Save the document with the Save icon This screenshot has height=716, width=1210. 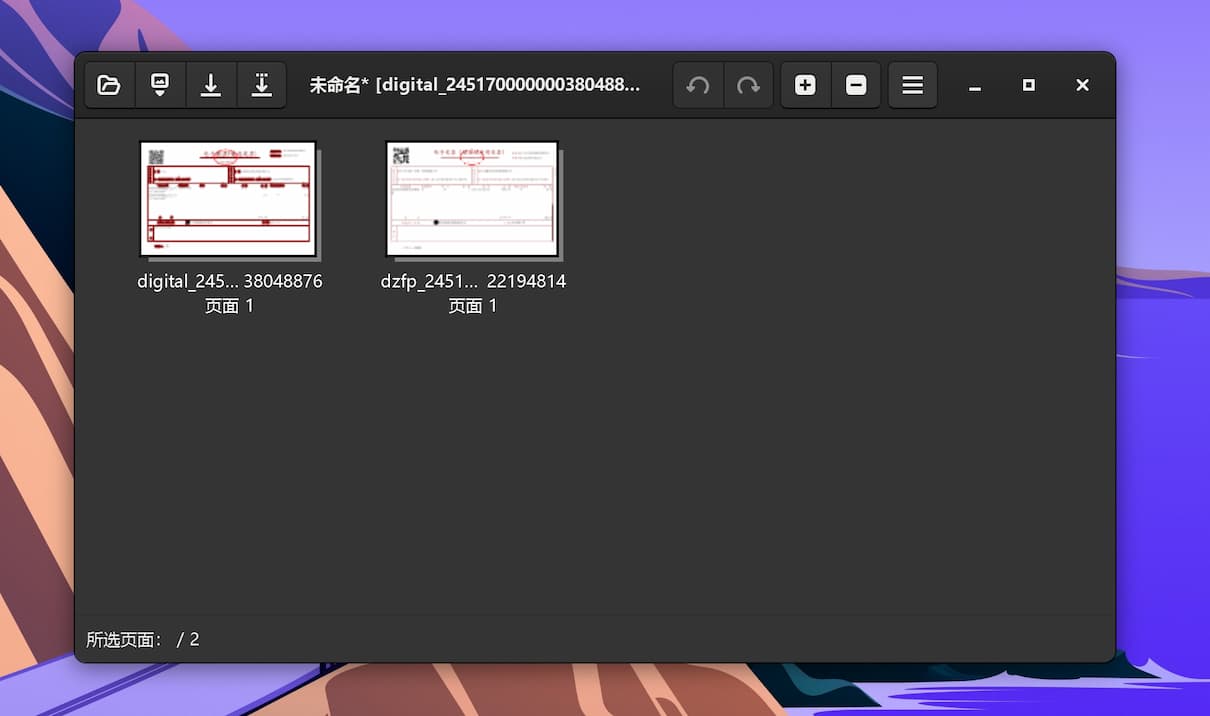pyautogui.click(x=211, y=85)
